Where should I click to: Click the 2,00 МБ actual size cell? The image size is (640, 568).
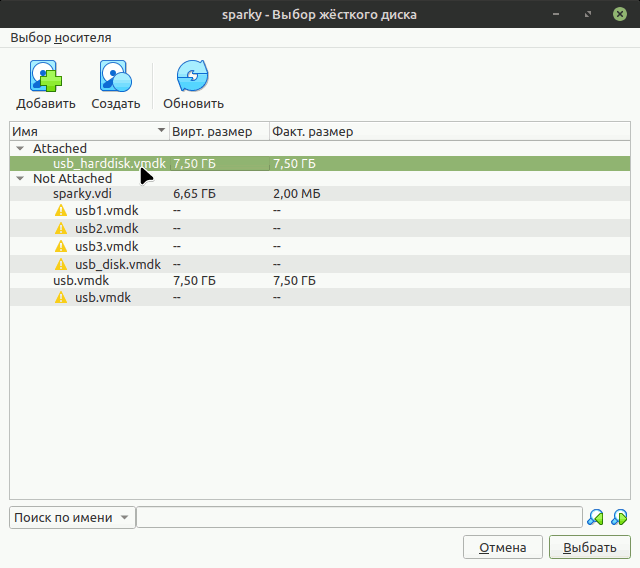297,193
